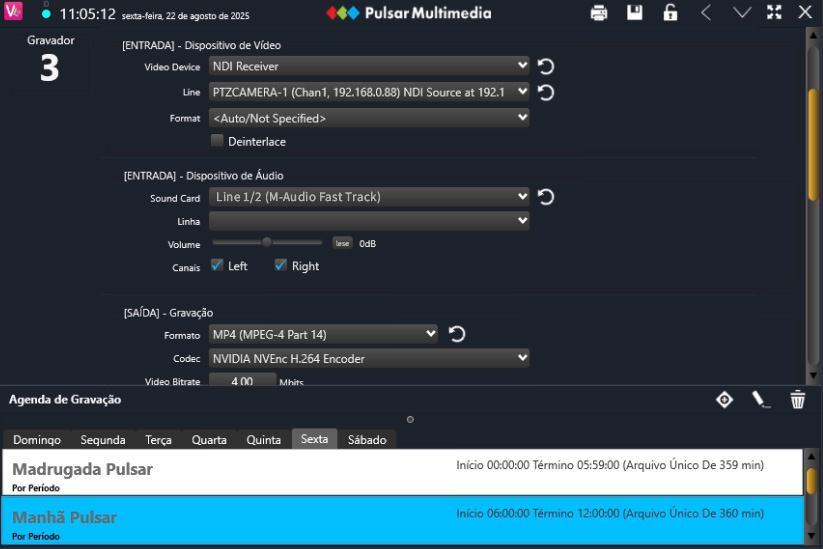Click the trash icon in Agenda de Gravação
Image resolution: width=823 pixels, height=549 pixels.
tap(797, 399)
